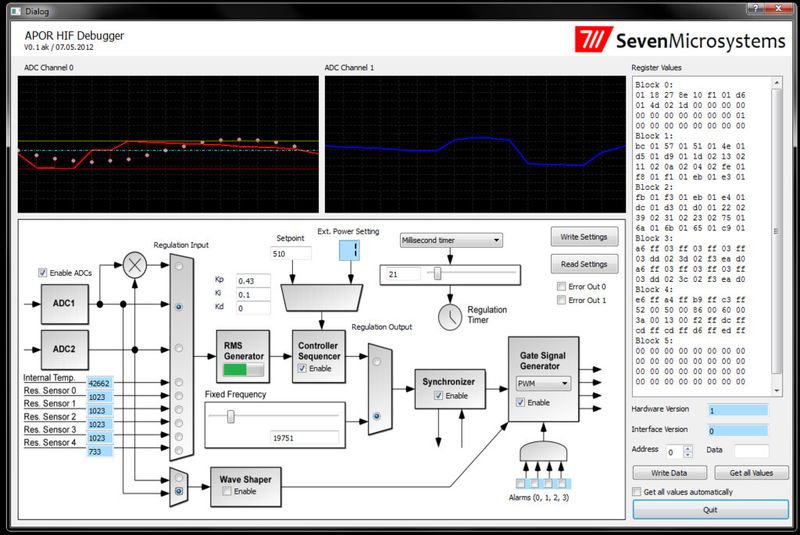
Task: Click the alarm gate symbol above the Alarms checkboxes
Action: point(543,451)
